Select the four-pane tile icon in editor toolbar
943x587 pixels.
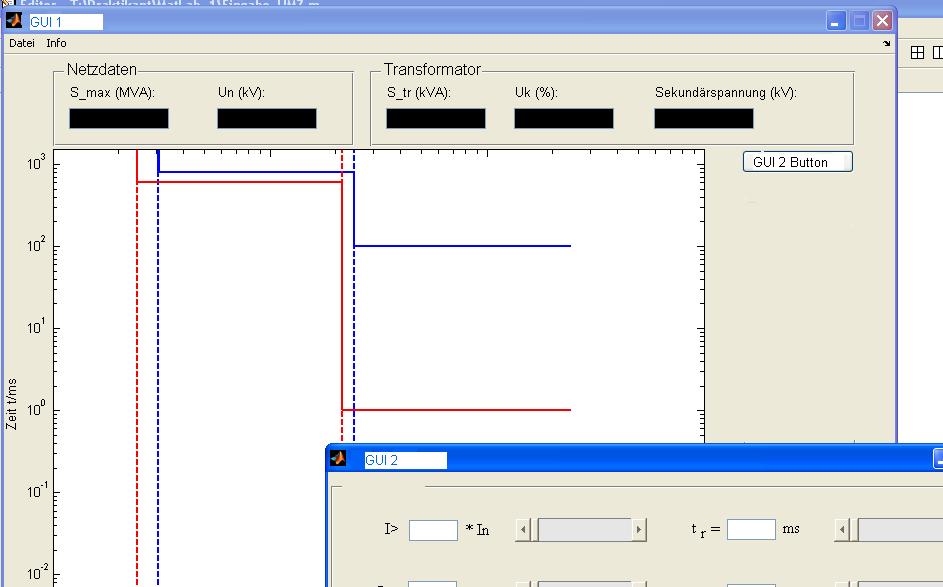tap(917, 53)
